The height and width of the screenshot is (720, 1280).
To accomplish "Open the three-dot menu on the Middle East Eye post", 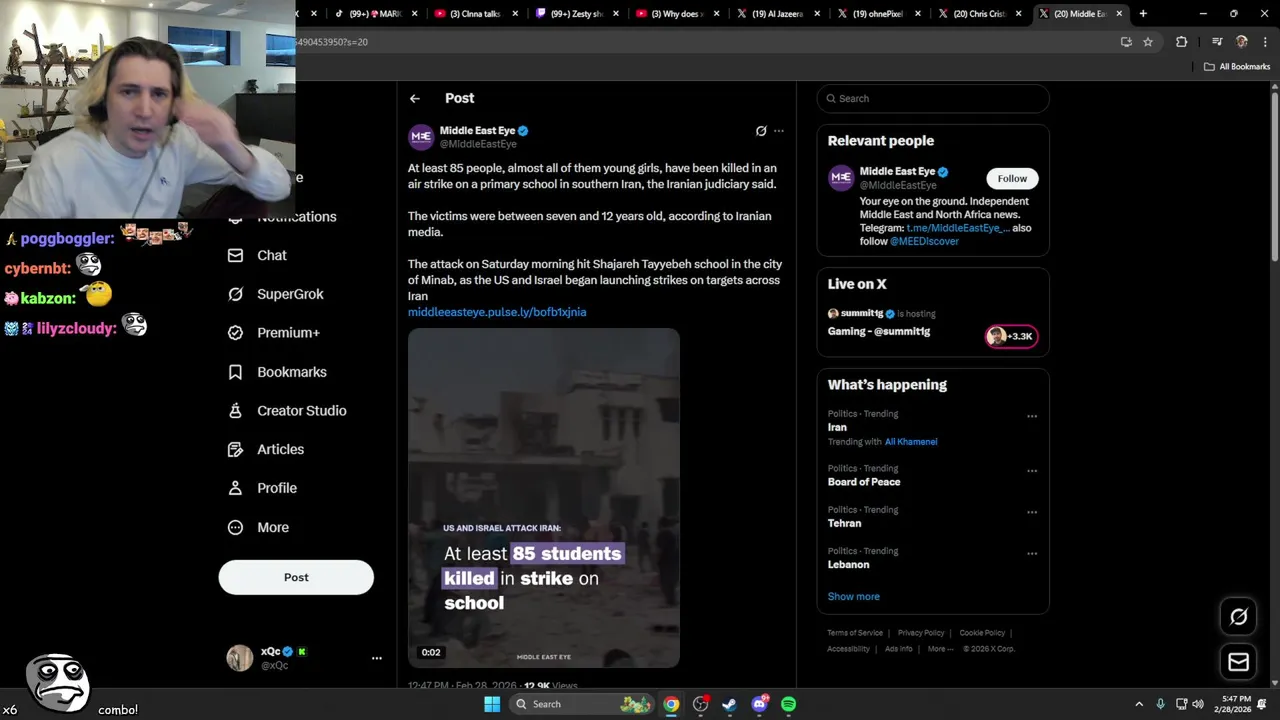I will point(779,131).
